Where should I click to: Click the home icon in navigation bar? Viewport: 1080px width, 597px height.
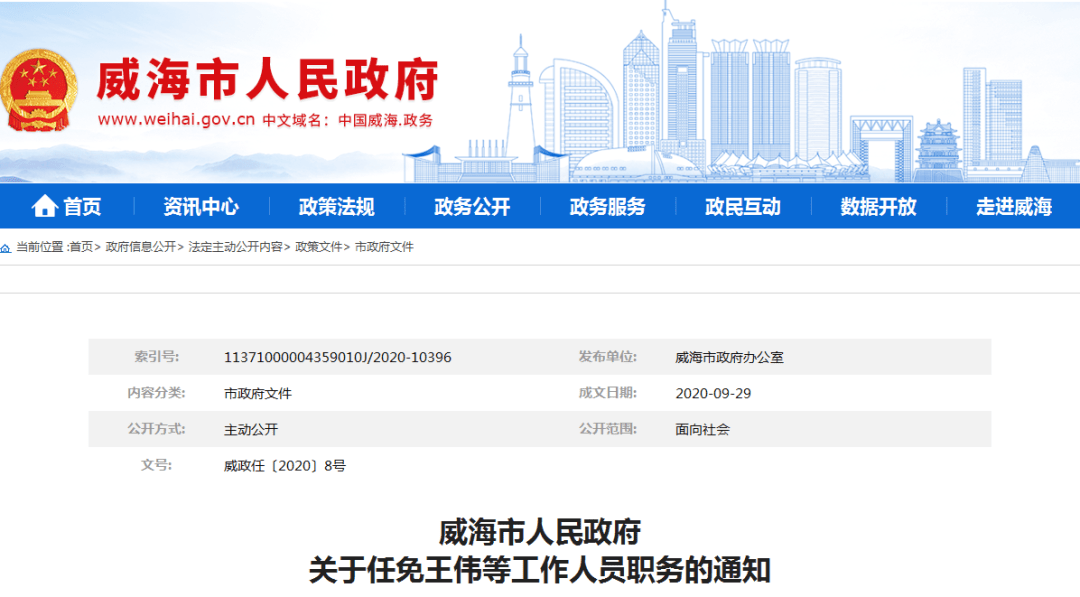point(44,206)
